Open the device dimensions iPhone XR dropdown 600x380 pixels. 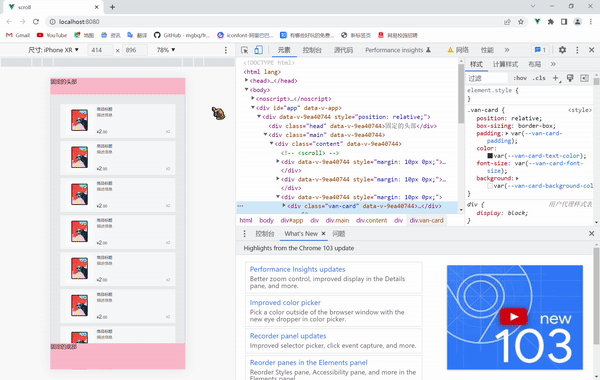click(53, 50)
